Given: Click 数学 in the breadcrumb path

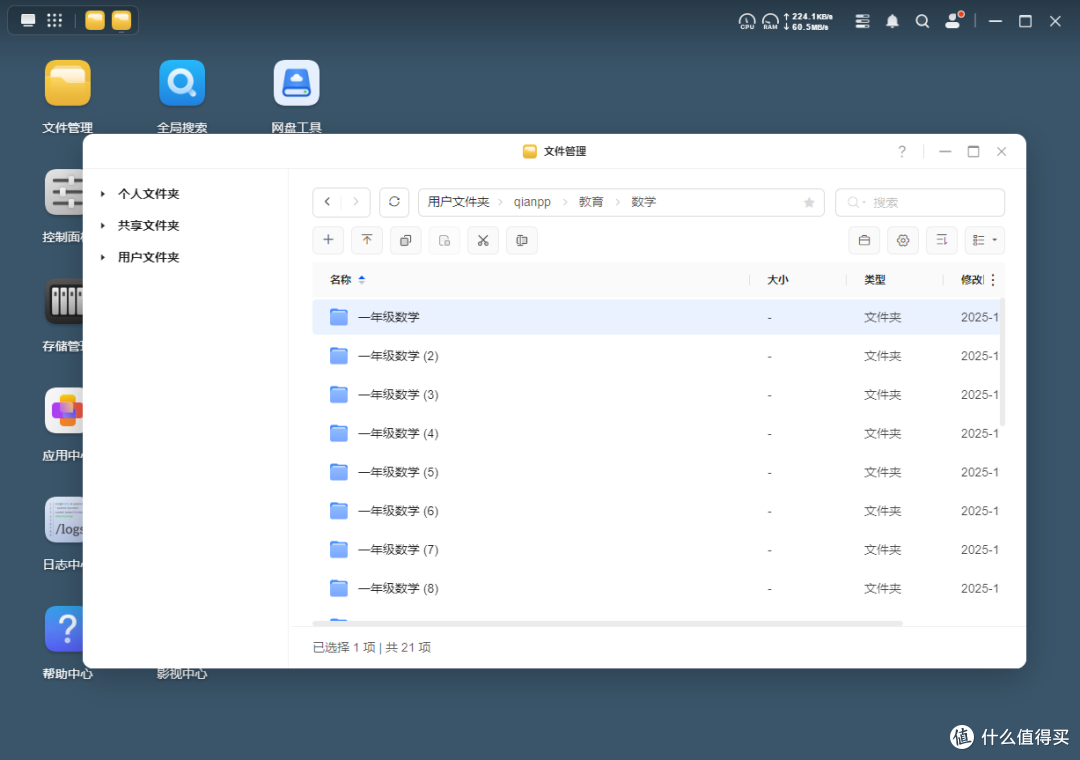Looking at the screenshot, I should (x=643, y=202).
